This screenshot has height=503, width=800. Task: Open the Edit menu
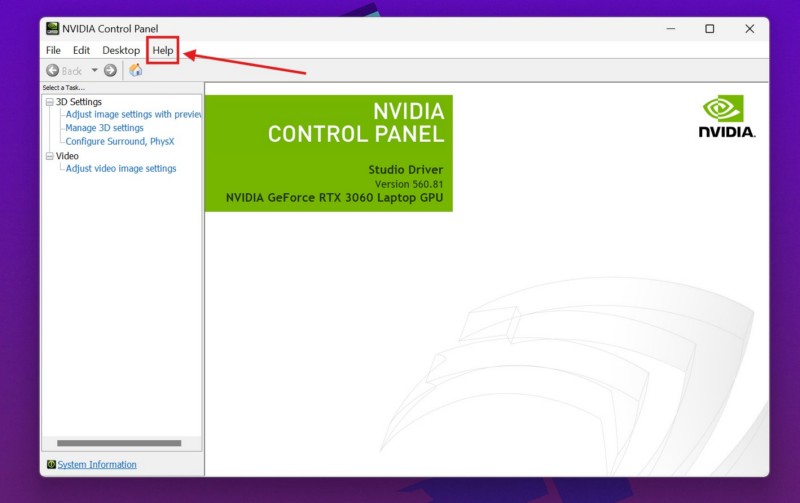[81, 50]
